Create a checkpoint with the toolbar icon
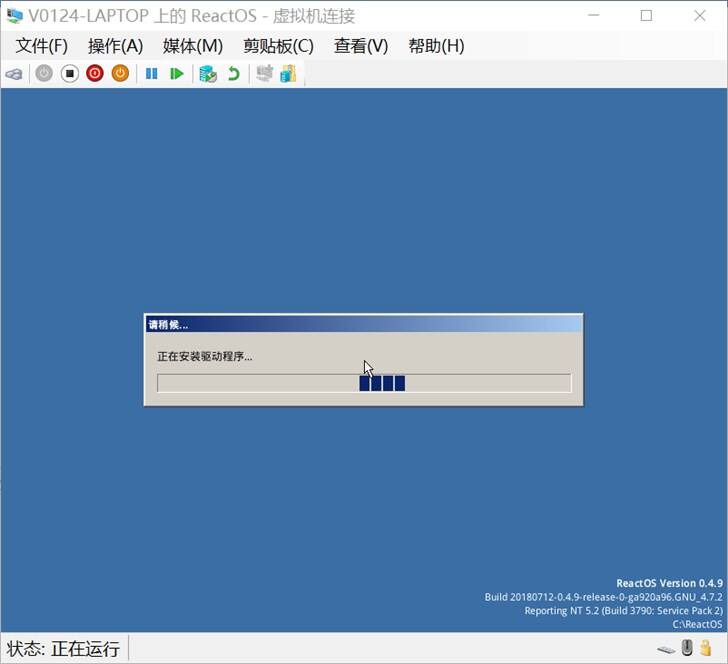Viewport: 728px width, 664px height. coord(208,73)
